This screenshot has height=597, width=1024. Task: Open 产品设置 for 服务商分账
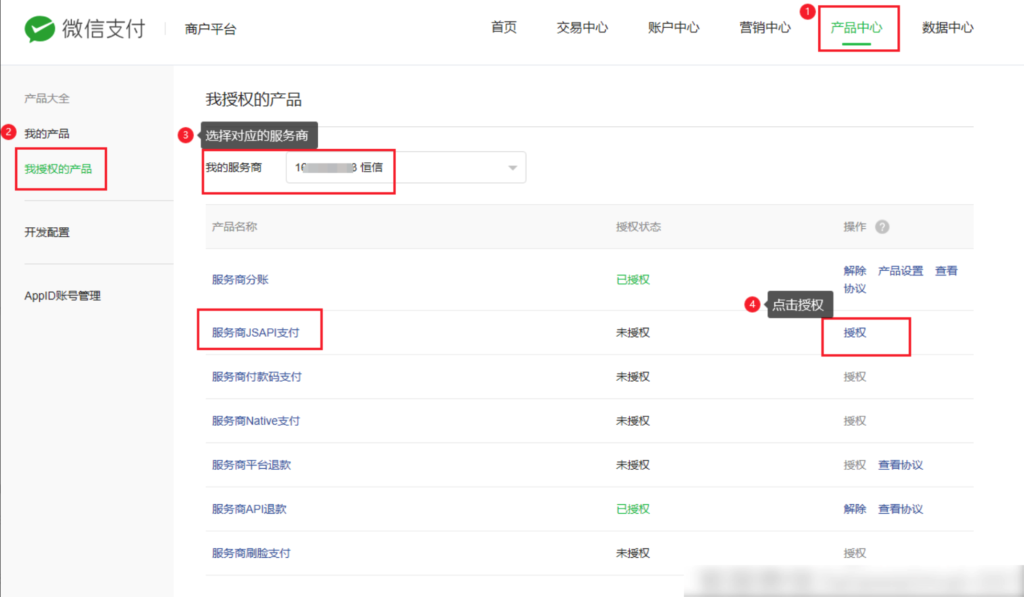point(899,271)
